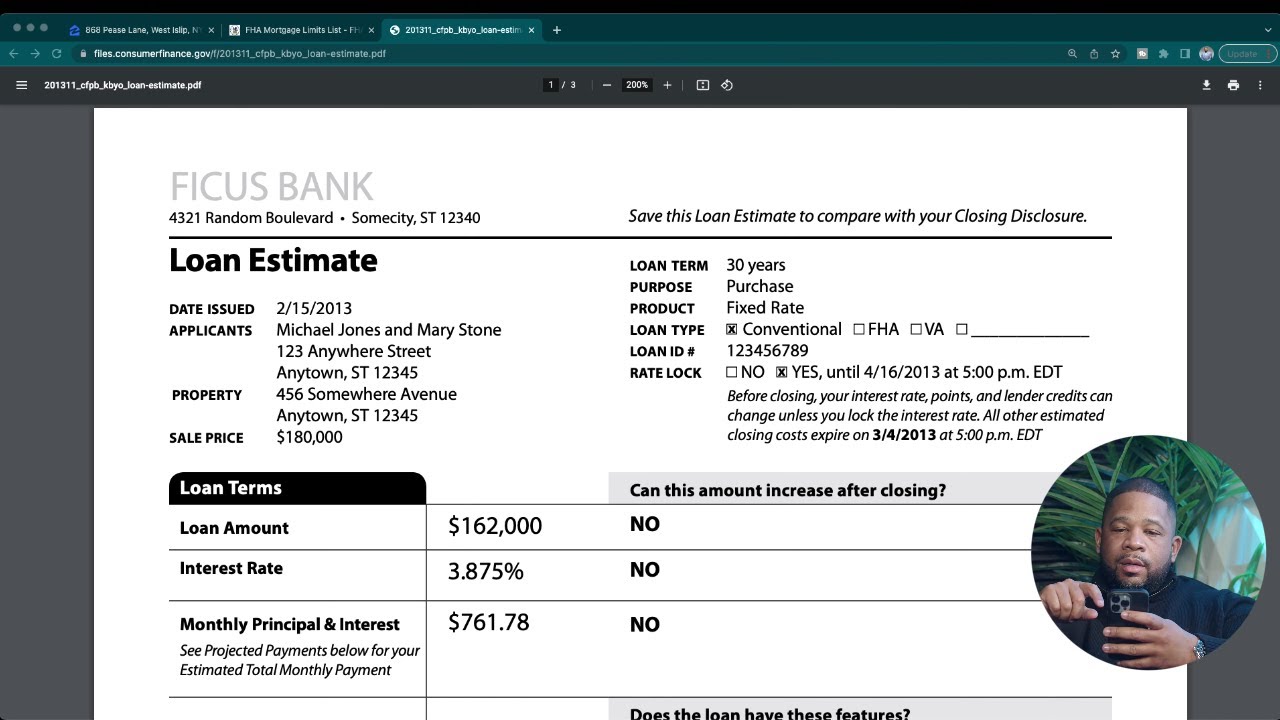Click the Loan Estimate title
Screen dimensions: 1280x720
click(273, 260)
